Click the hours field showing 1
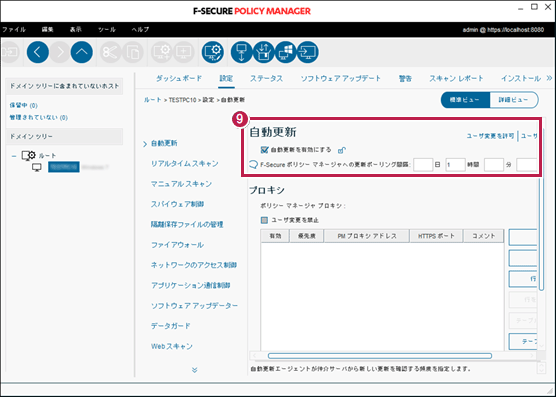The width and height of the screenshot is (556, 397). click(x=455, y=165)
